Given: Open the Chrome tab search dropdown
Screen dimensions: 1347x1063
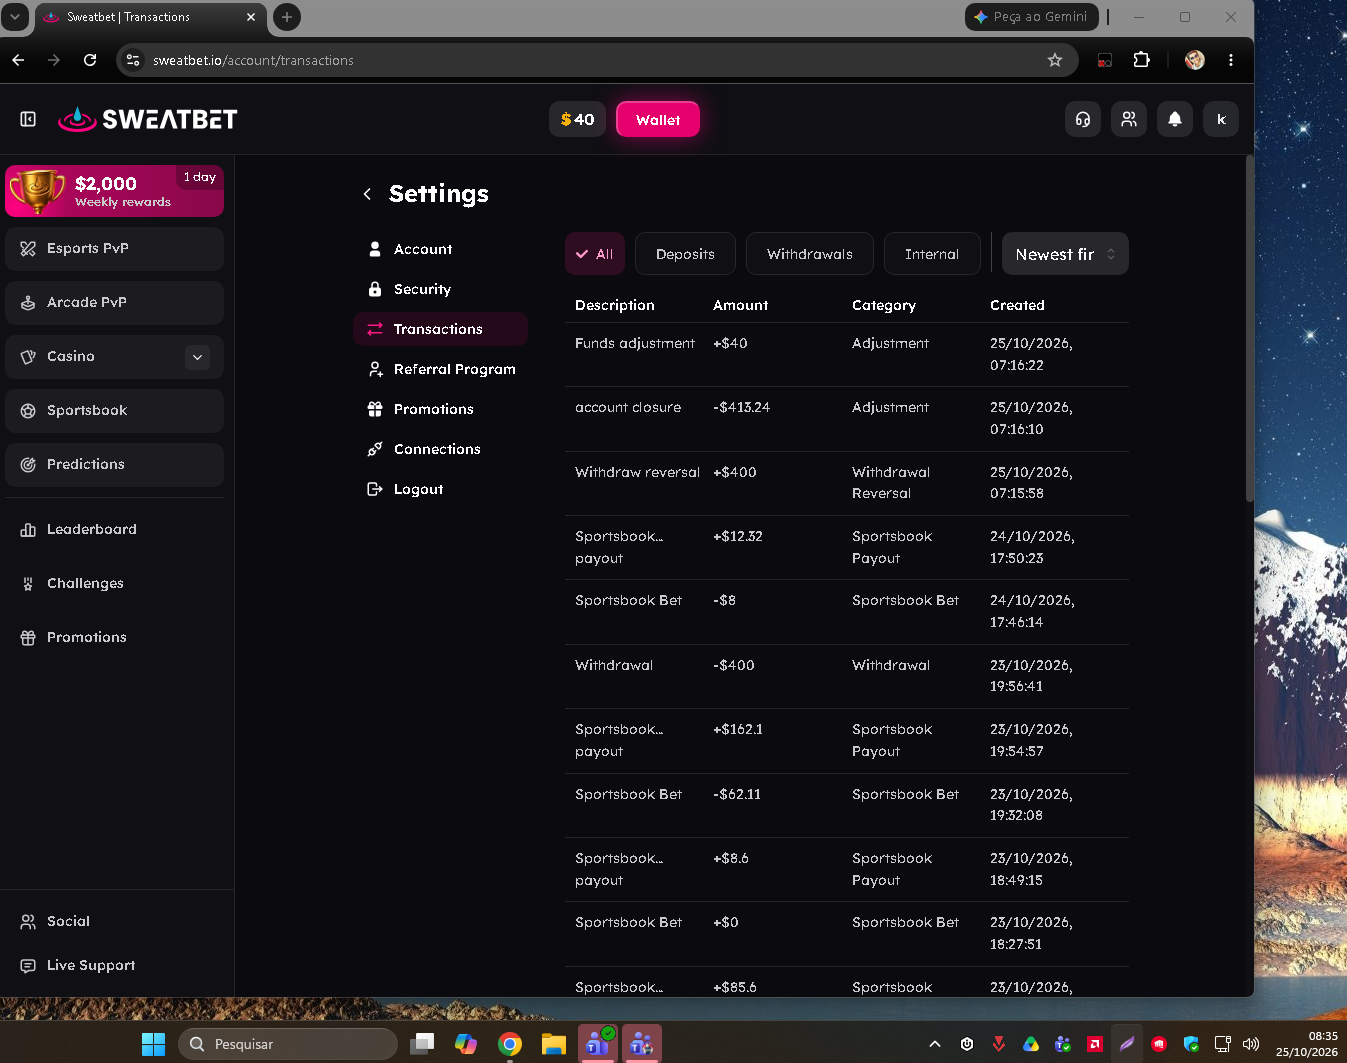Looking at the screenshot, I should [x=15, y=17].
